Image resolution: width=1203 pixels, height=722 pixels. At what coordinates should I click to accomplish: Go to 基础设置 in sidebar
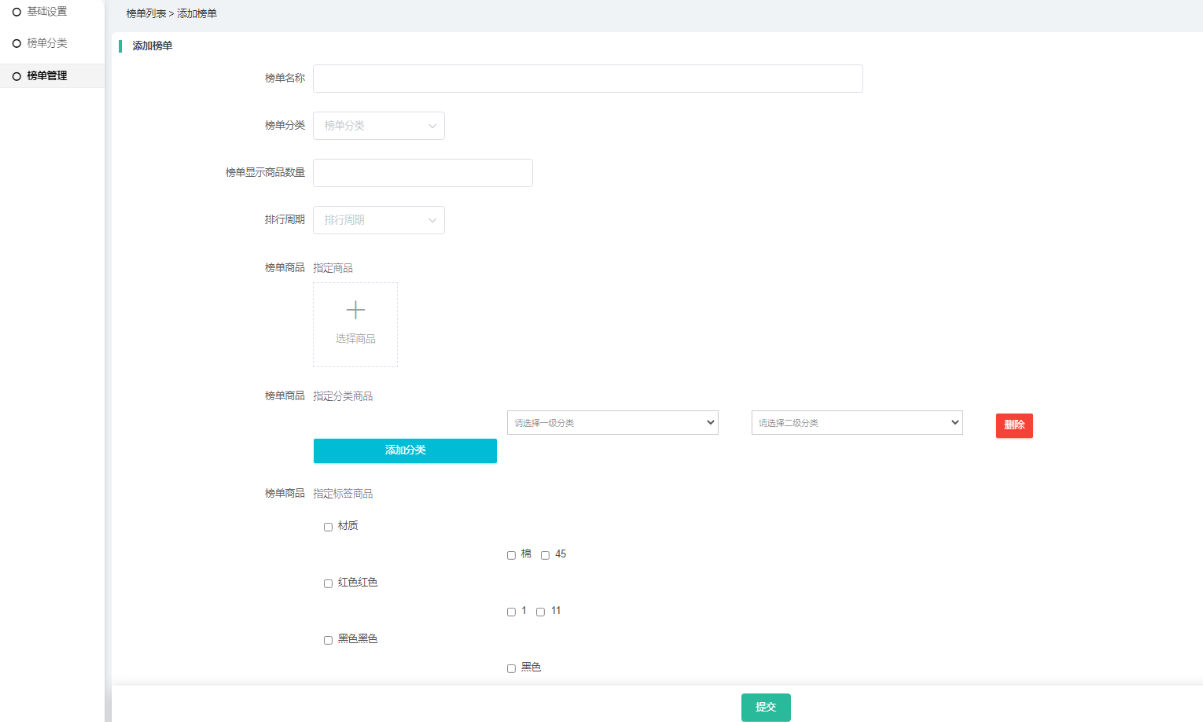point(47,12)
